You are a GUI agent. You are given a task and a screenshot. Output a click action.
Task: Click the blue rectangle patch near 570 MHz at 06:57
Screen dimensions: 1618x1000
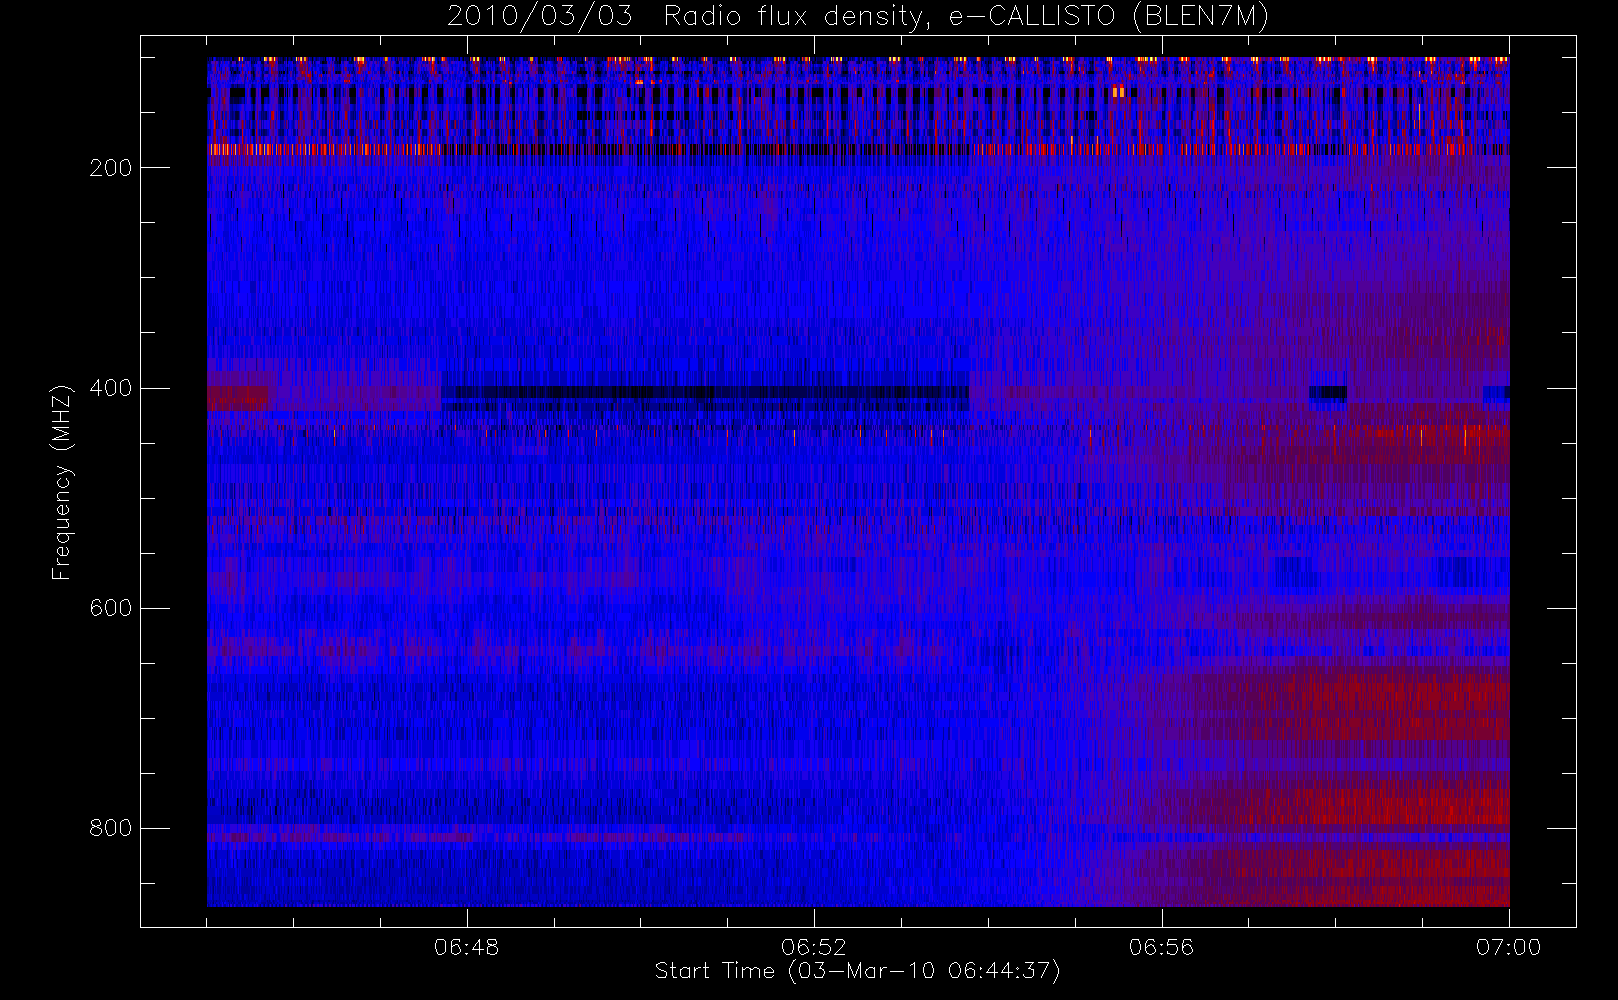(x=1297, y=574)
